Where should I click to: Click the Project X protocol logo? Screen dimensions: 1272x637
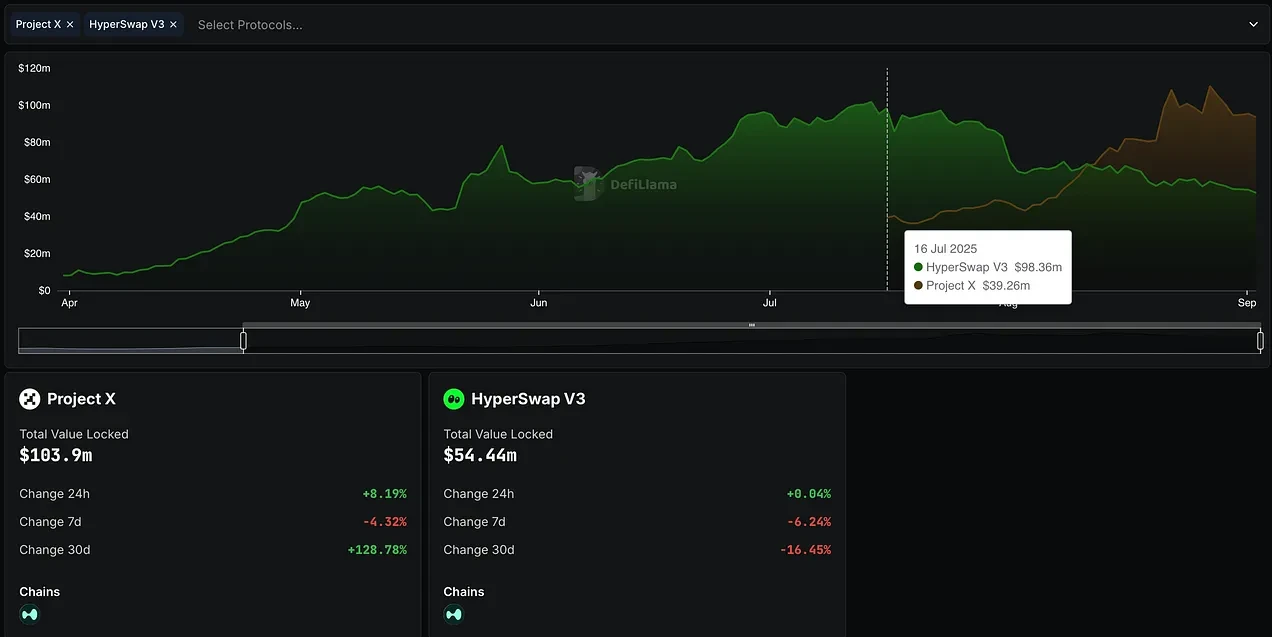tap(29, 398)
